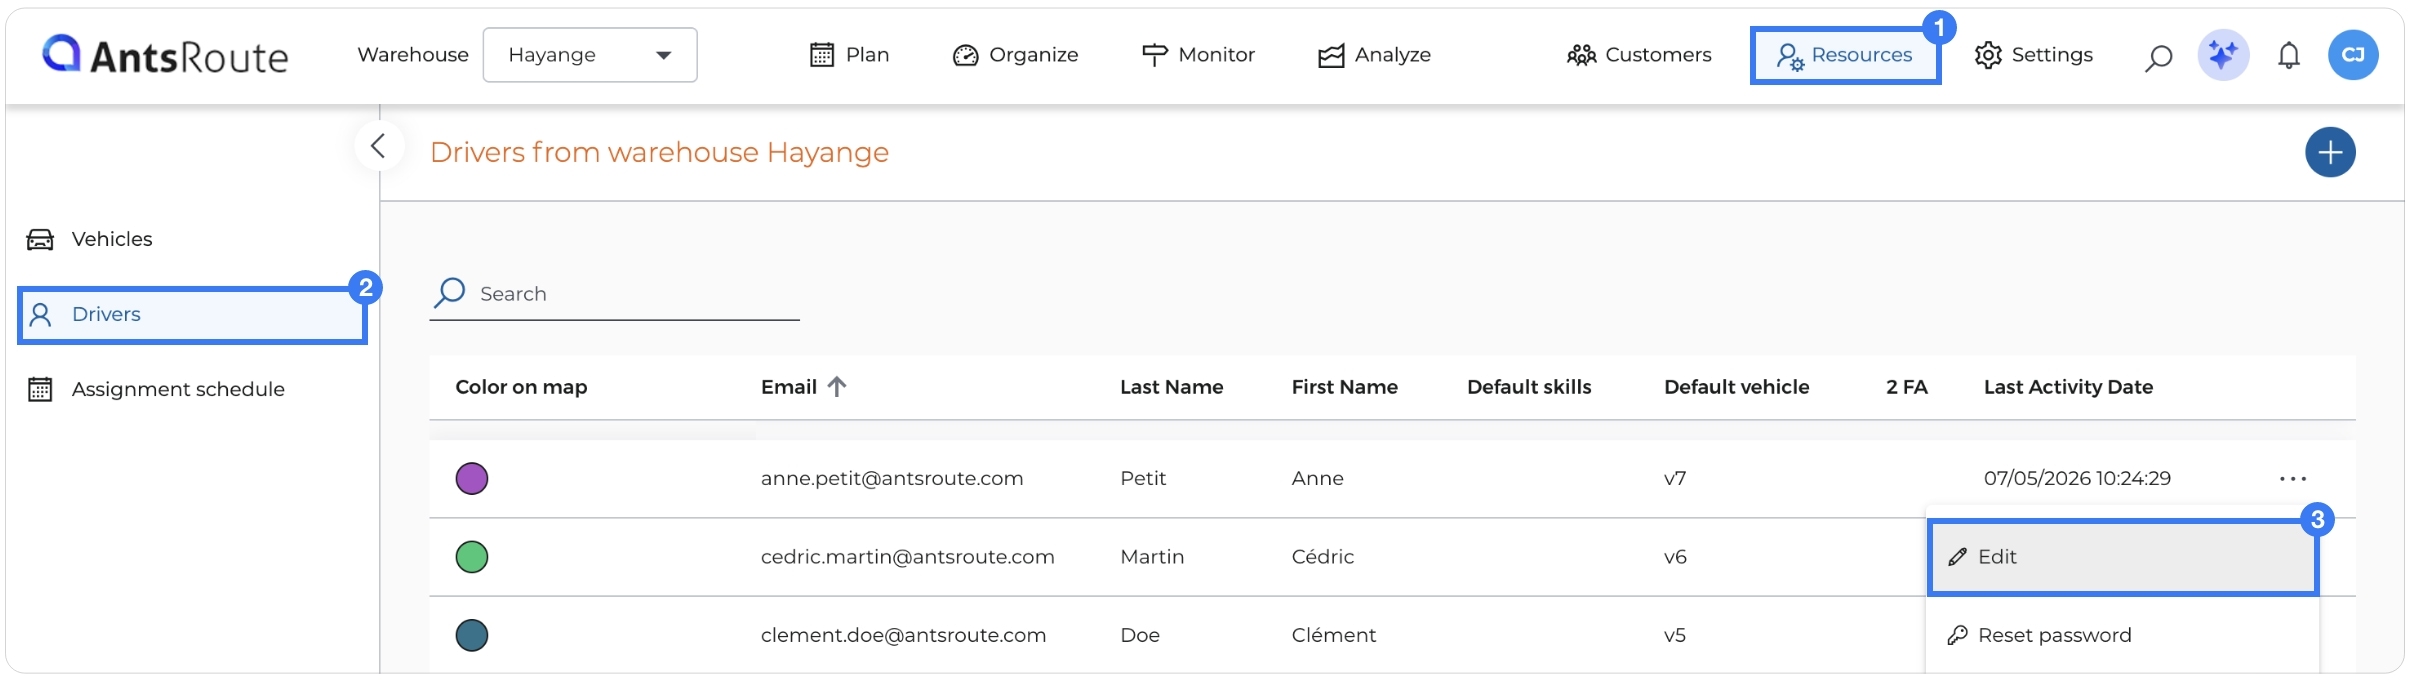Open notifications bell

(2289, 56)
